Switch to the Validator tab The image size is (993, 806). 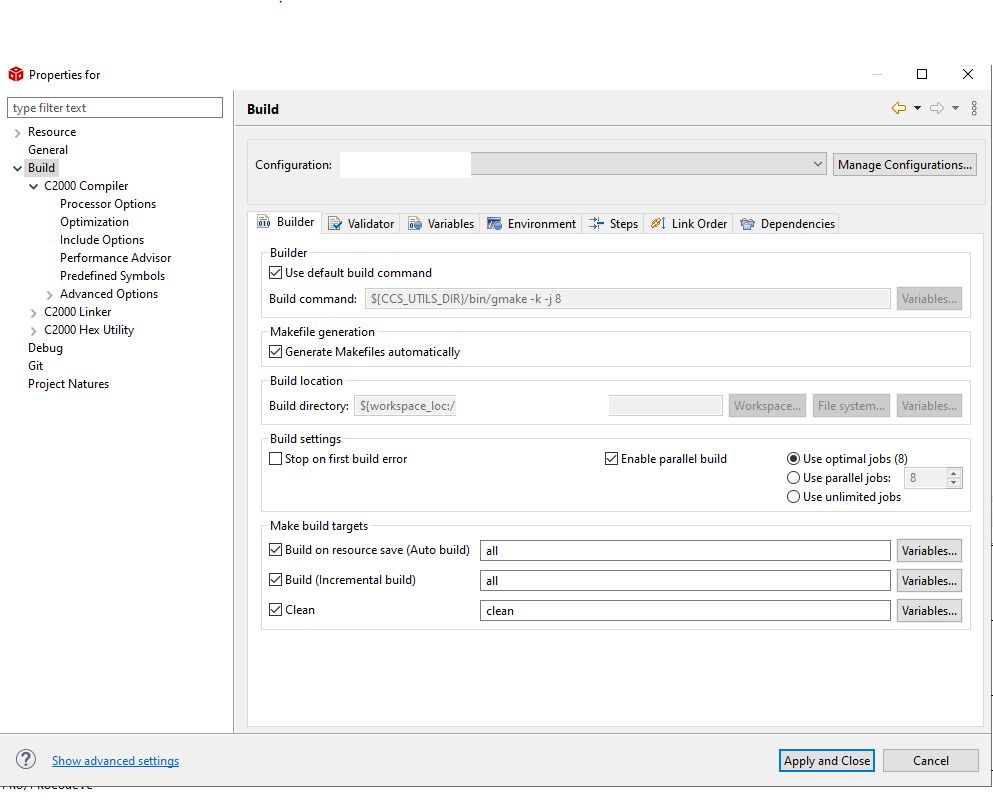[x=361, y=224]
